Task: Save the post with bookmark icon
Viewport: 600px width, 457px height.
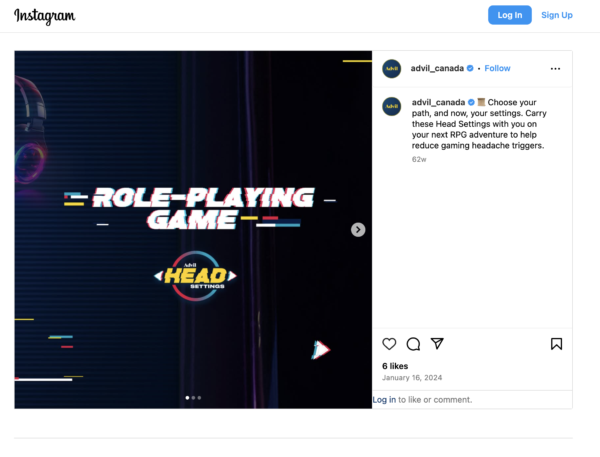Action: [556, 344]
